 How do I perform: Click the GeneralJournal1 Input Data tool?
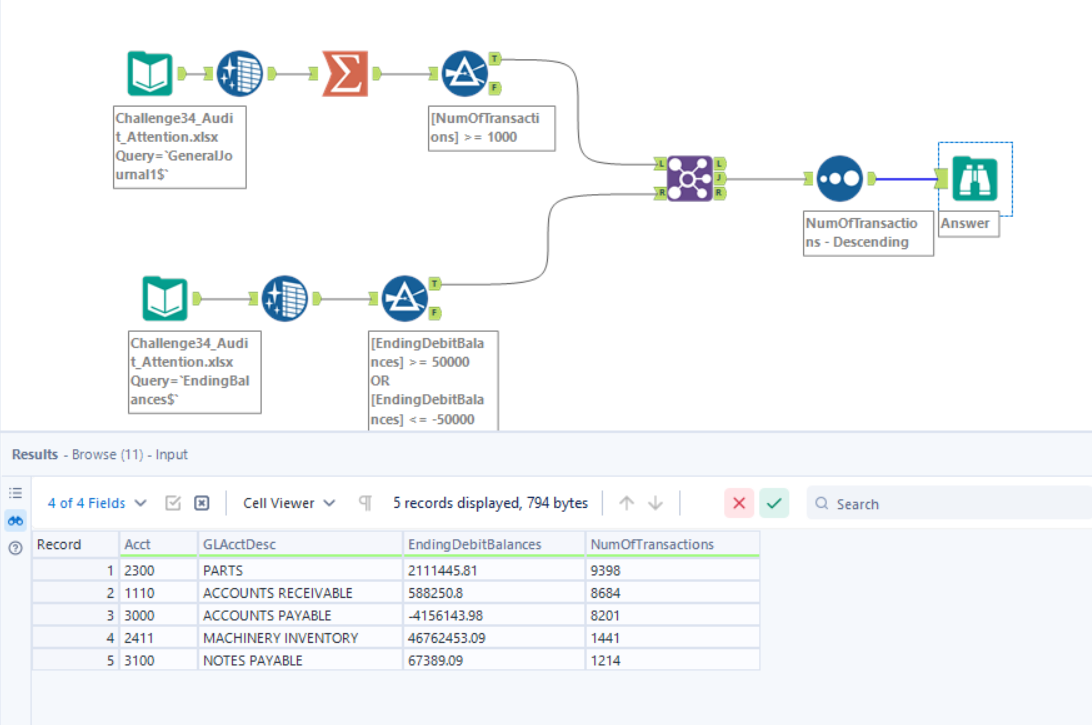[150, 74]
